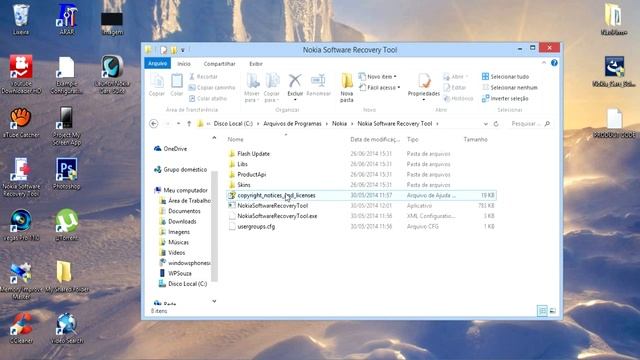
Task: Sort by the Nome column header
Action: point(236,140)
